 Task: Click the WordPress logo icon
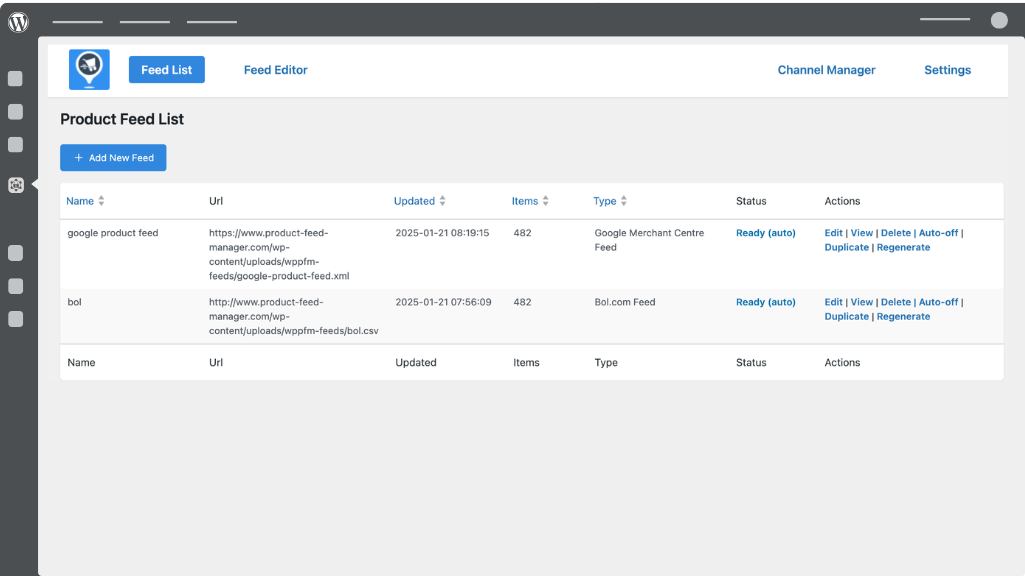pos(18,21)
